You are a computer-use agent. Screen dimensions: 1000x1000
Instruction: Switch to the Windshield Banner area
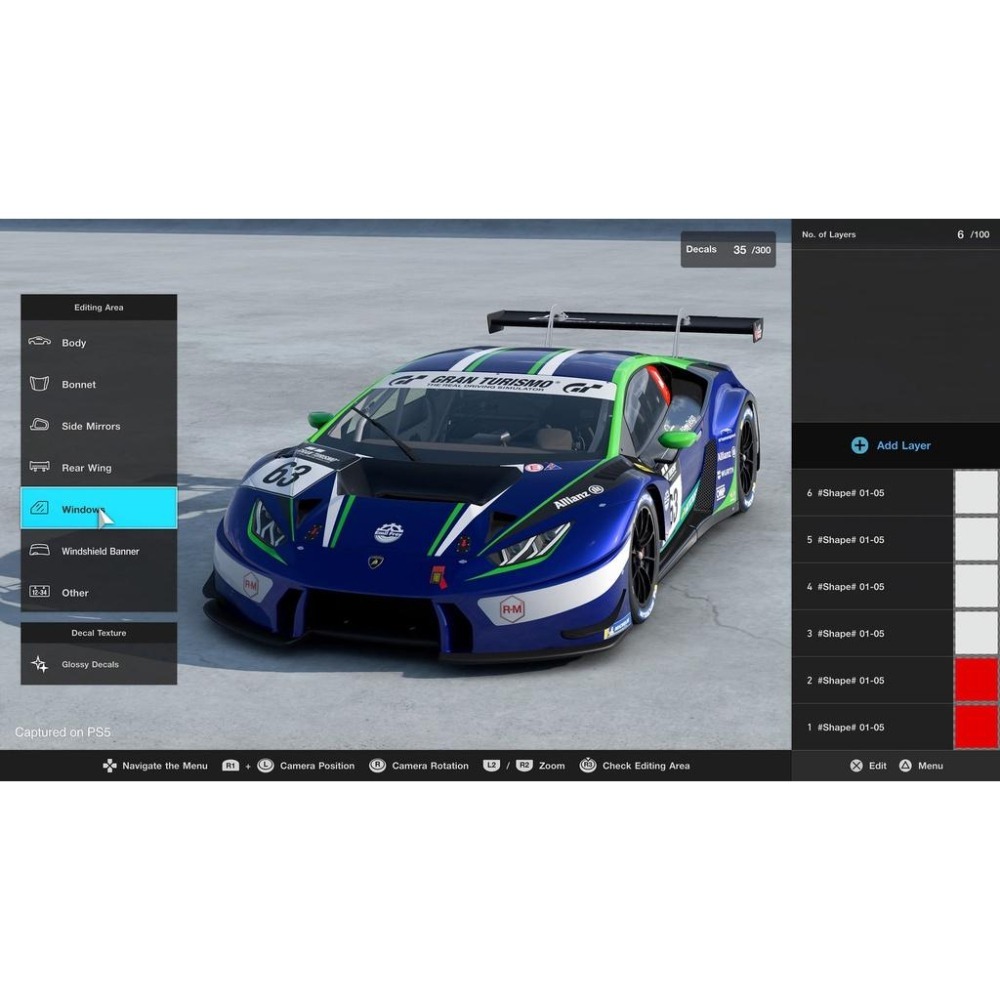coord(100,551)
